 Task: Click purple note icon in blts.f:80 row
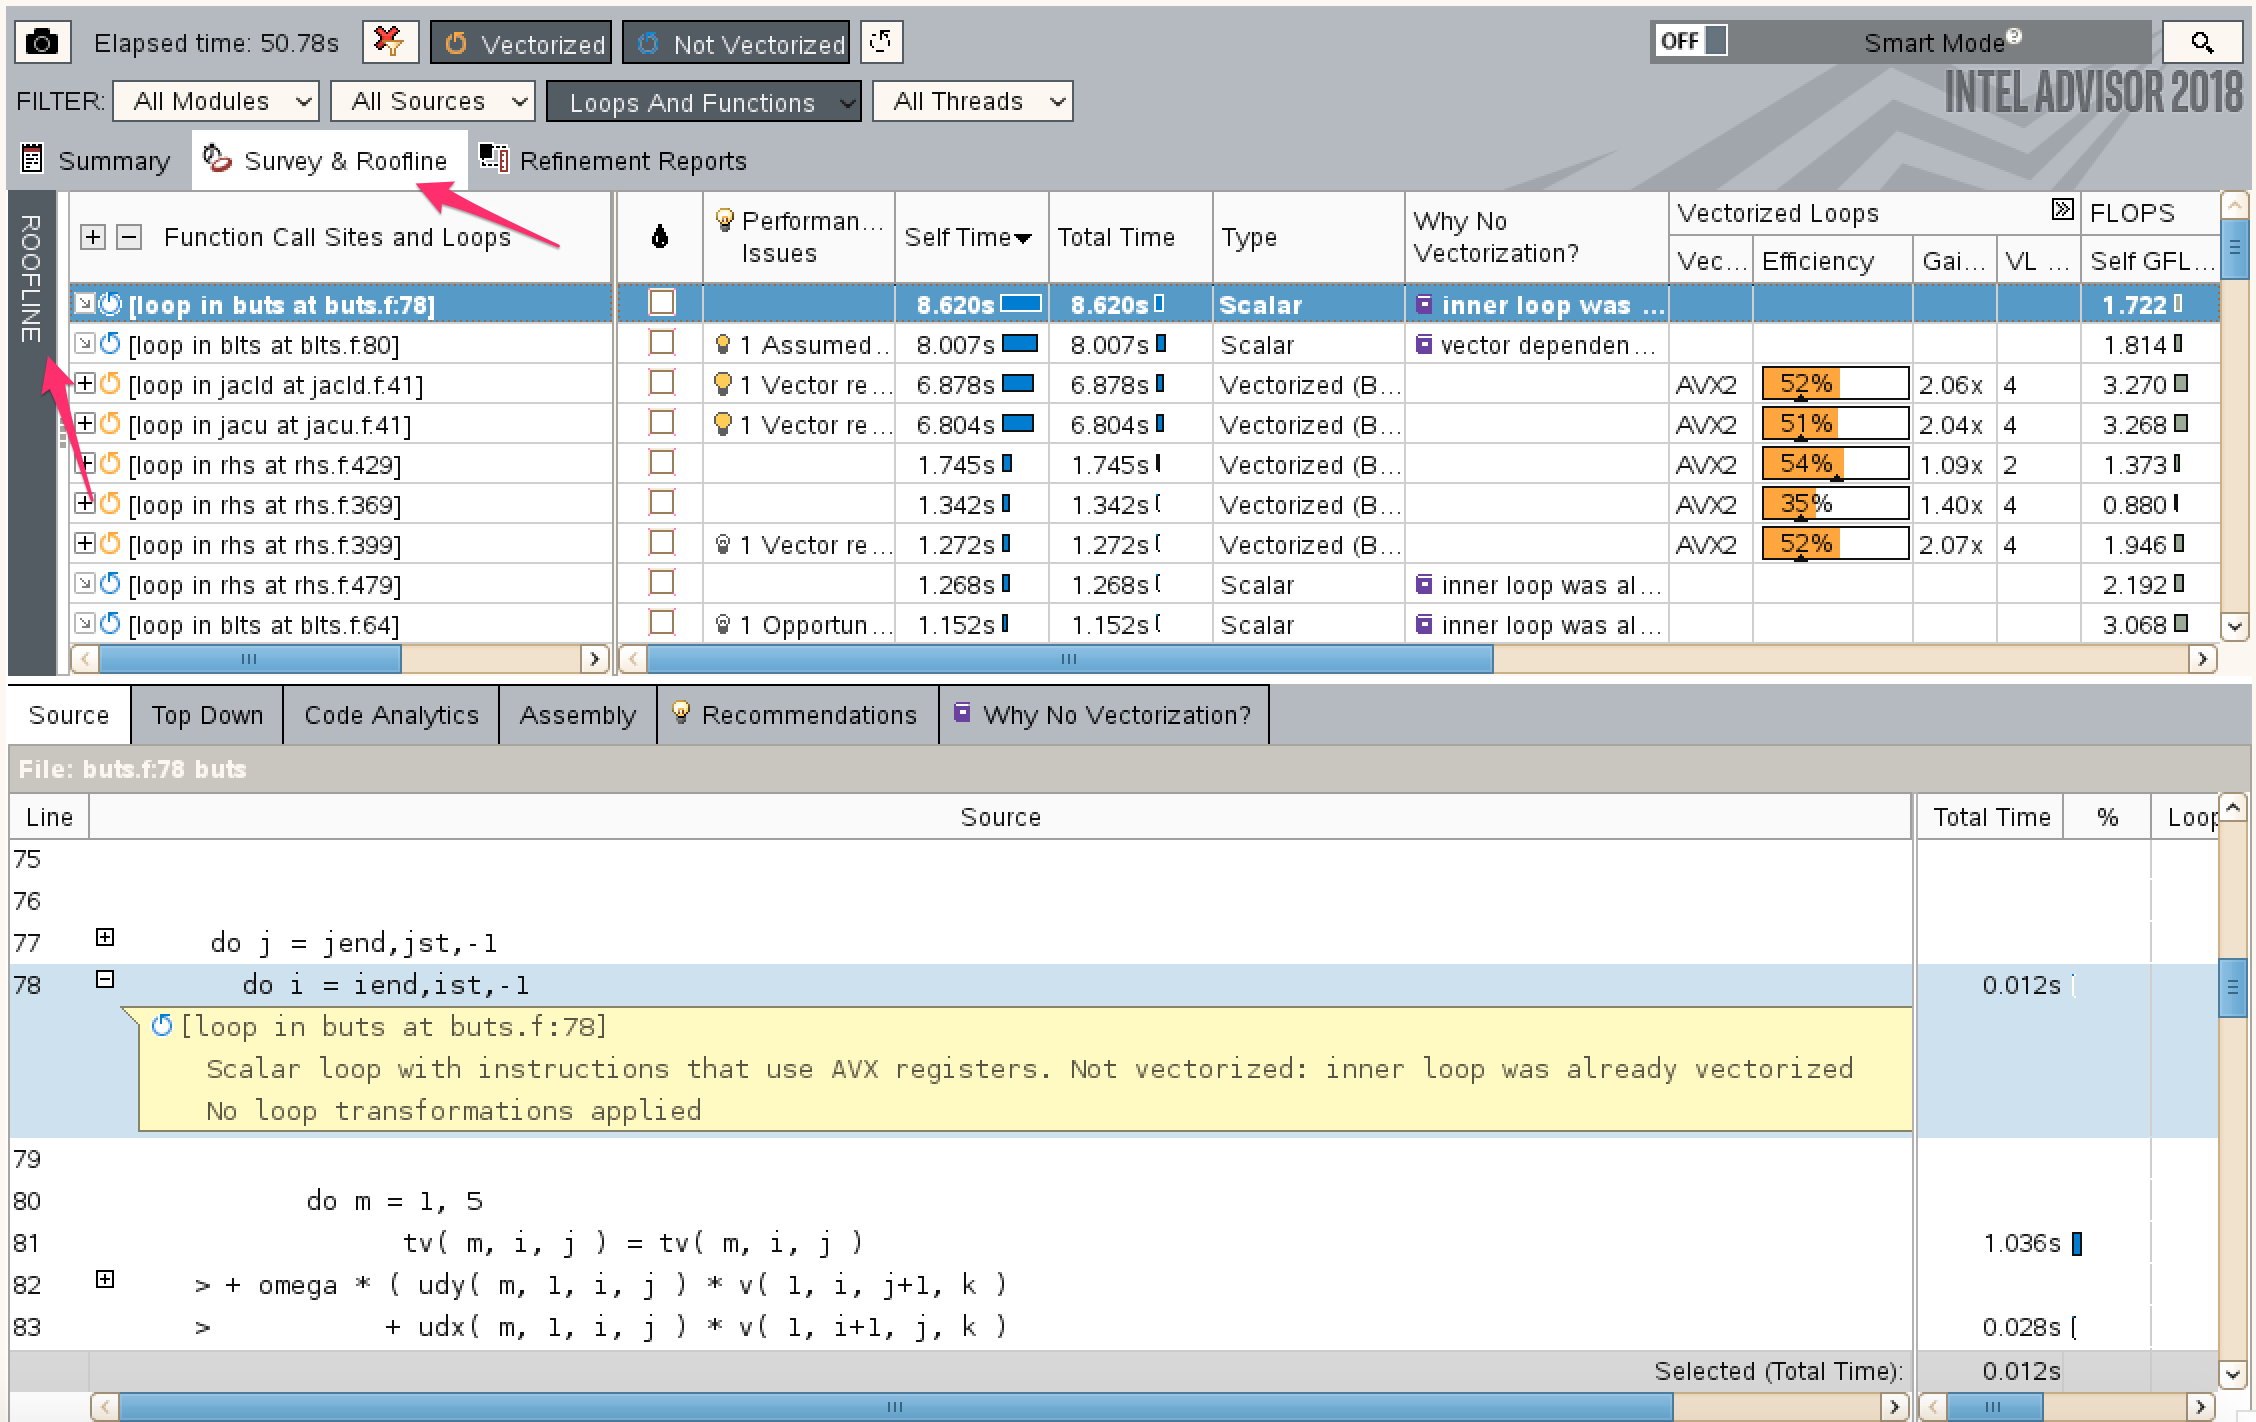pyautogui.click(x=1424, y=344)
